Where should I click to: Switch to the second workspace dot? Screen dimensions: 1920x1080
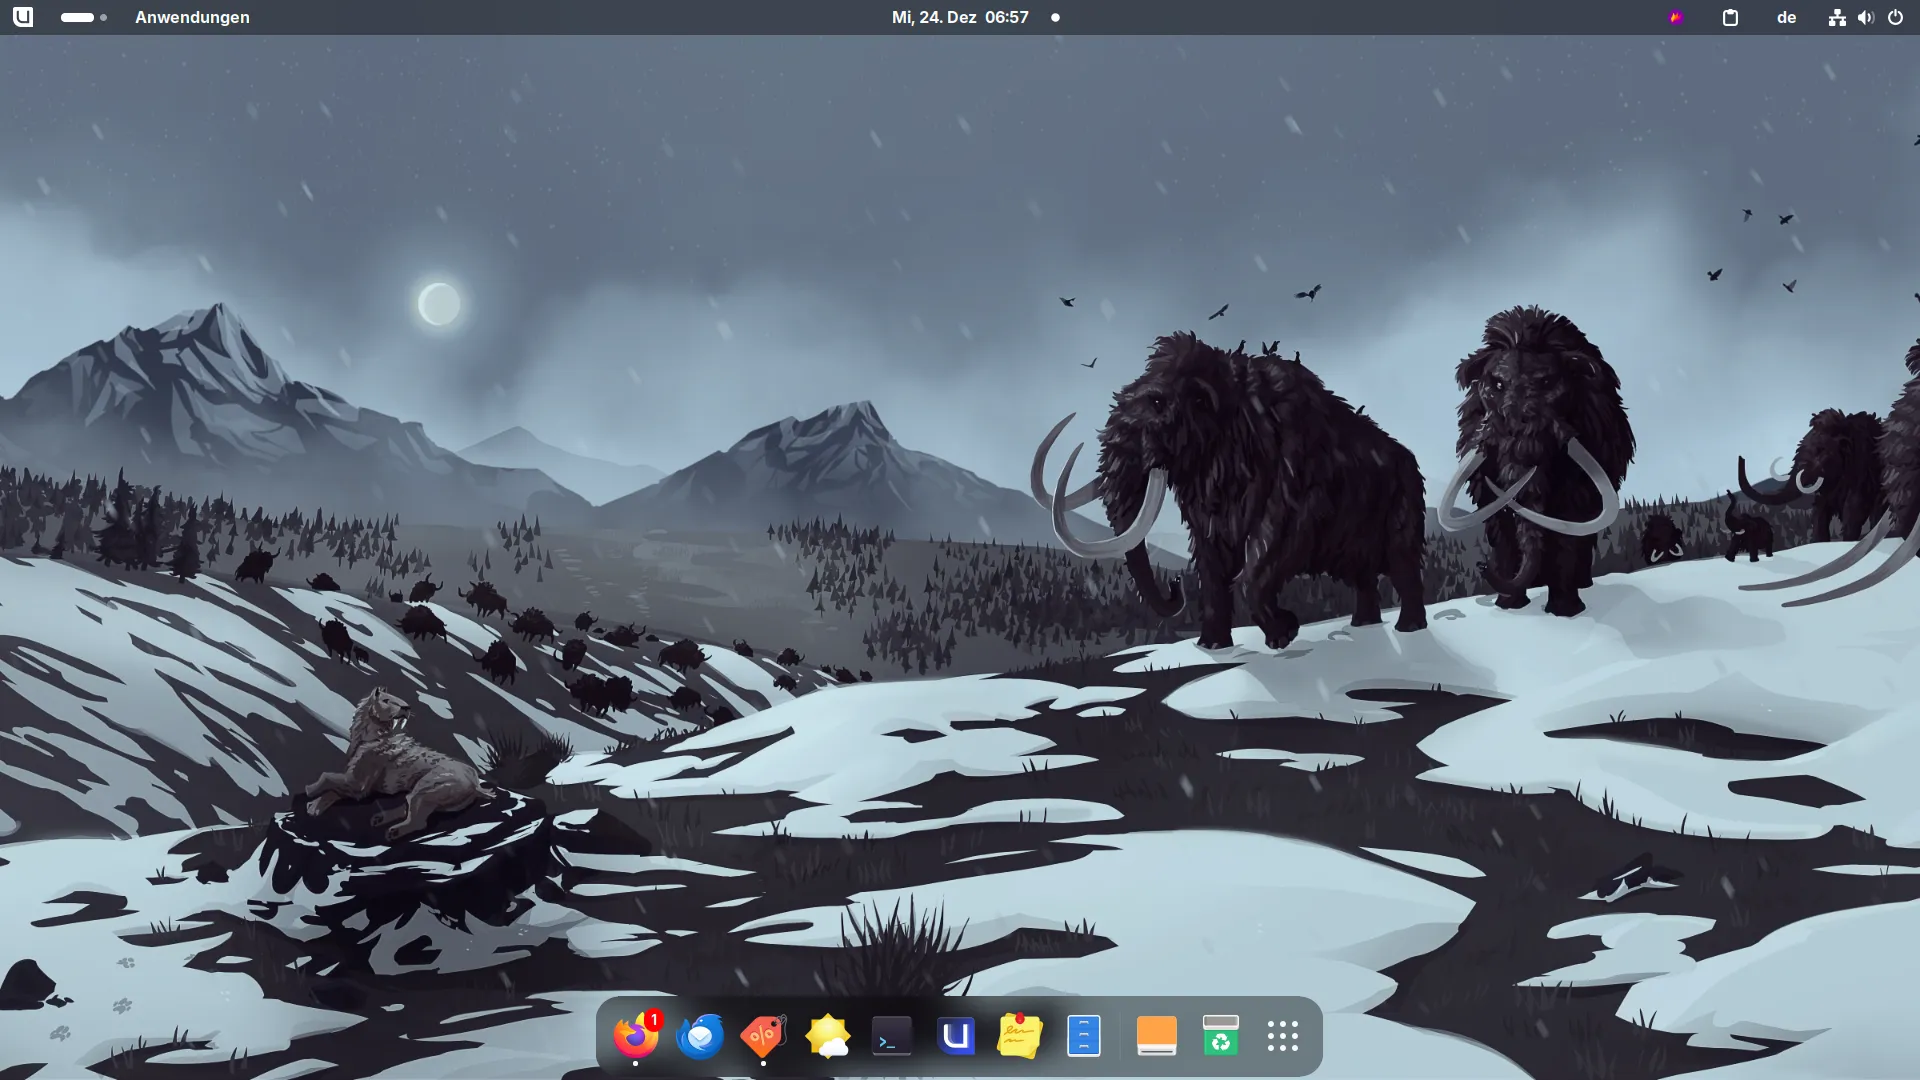pos(103,17)
